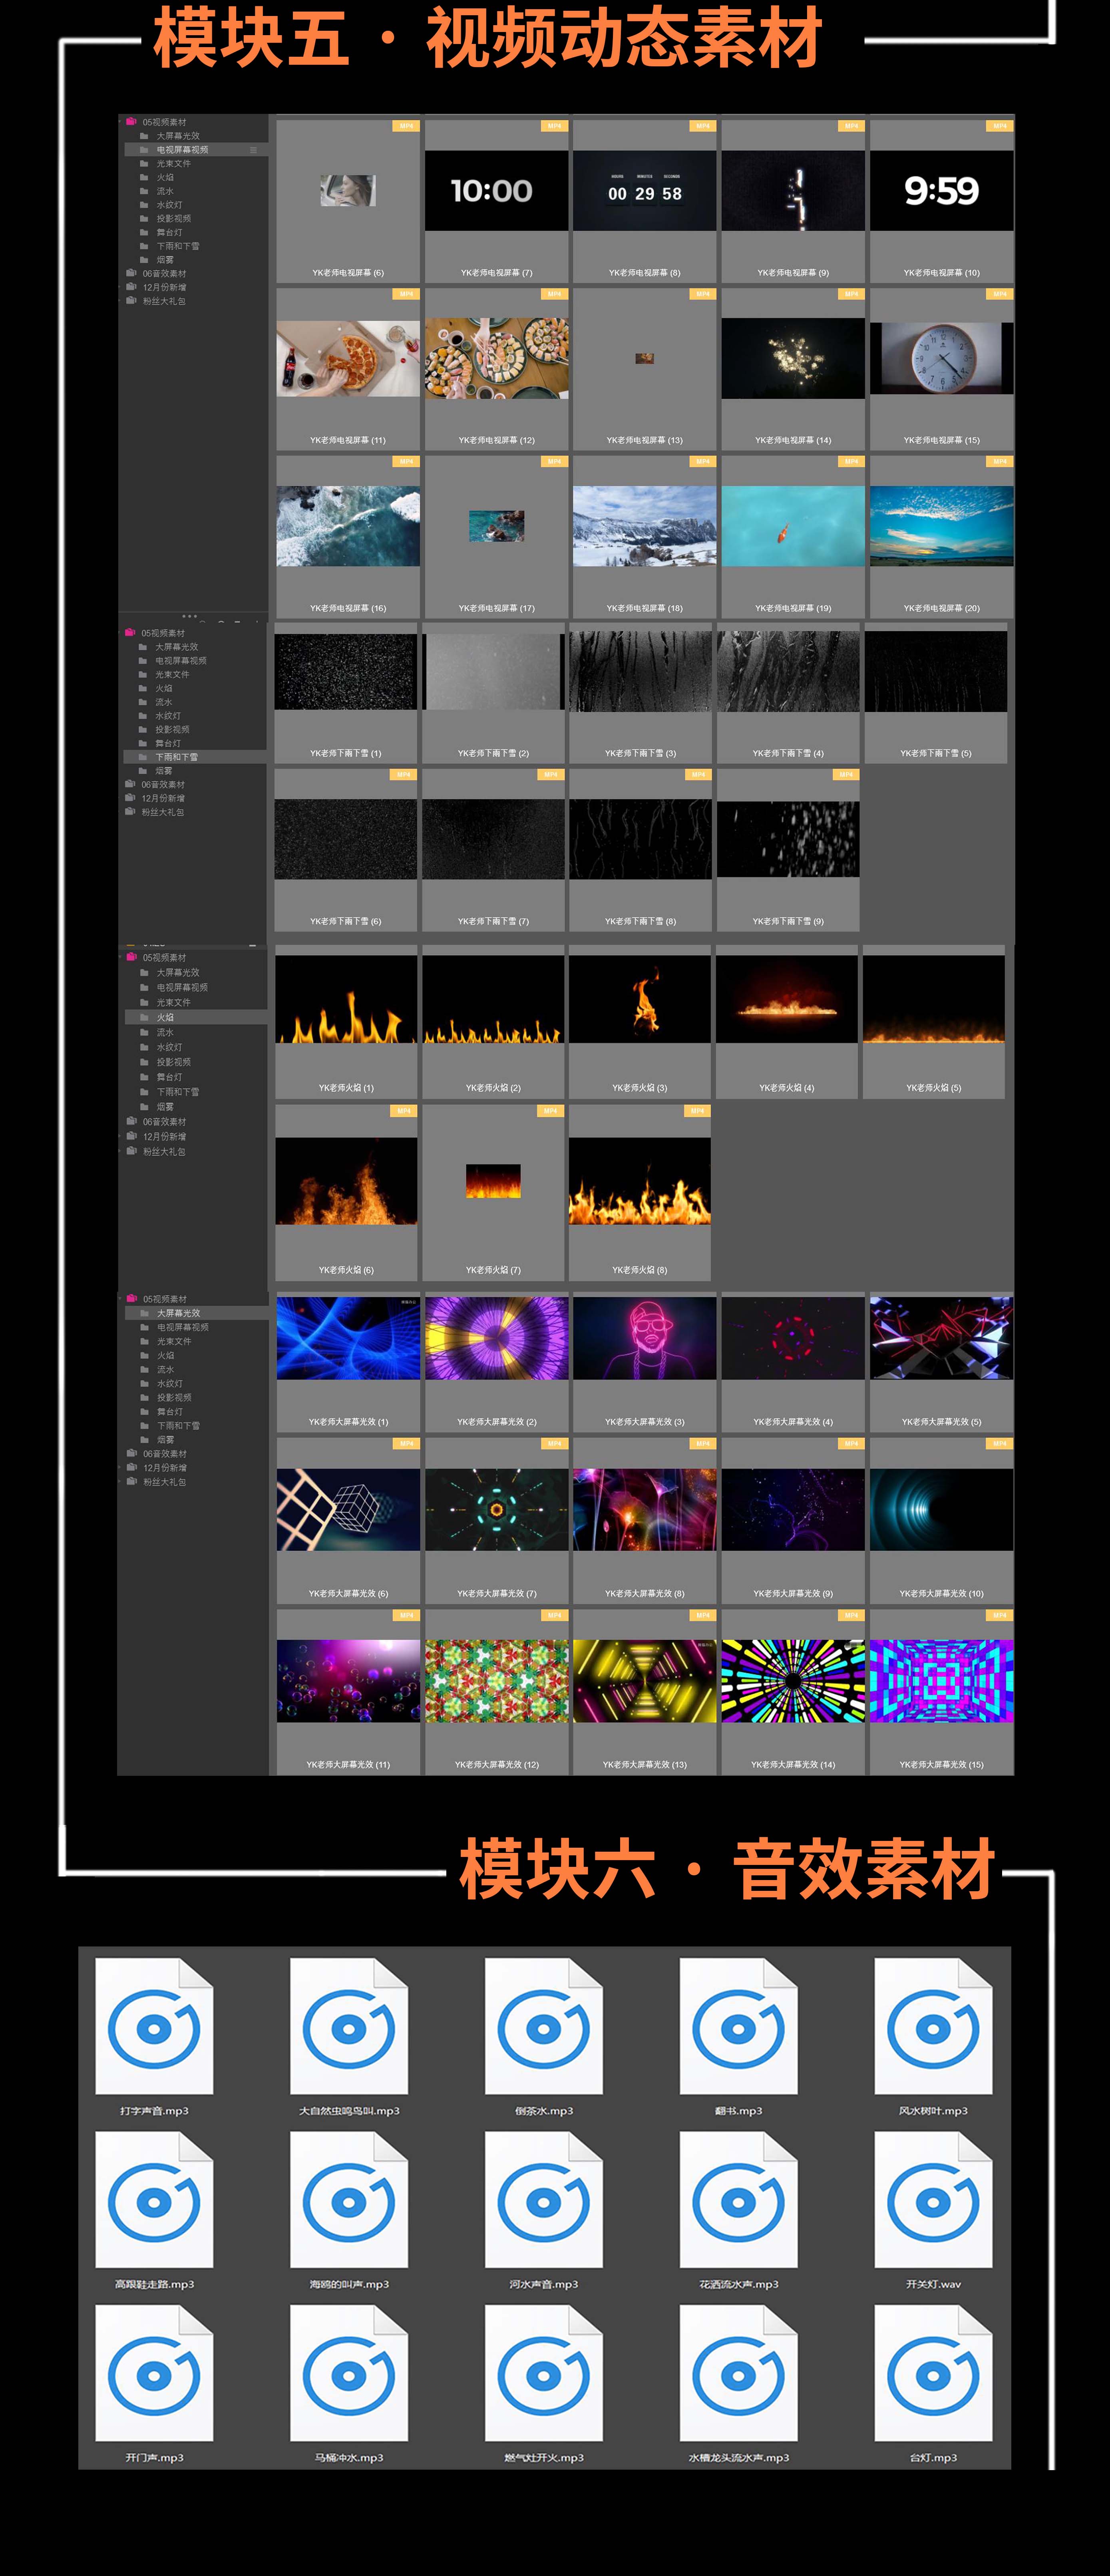Open the 水槽龙头流水声.mp3 audio icon
This screenshot has width=1110, height=2576.
(738, 2373)
